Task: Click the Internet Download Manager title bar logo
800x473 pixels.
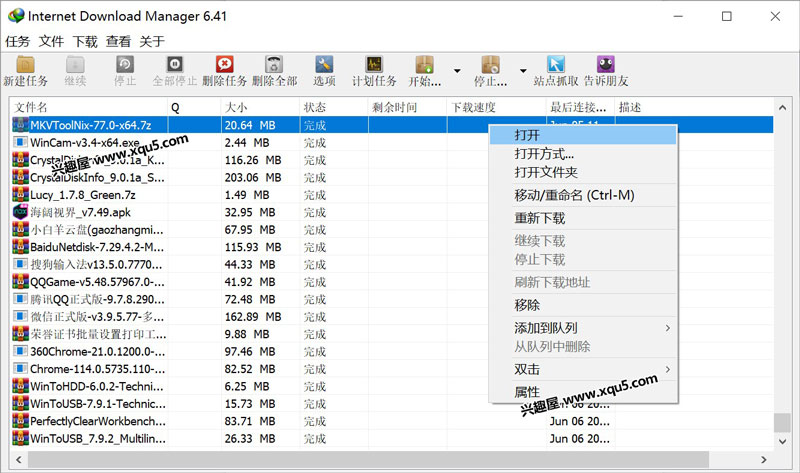Action: click(16, 16)
